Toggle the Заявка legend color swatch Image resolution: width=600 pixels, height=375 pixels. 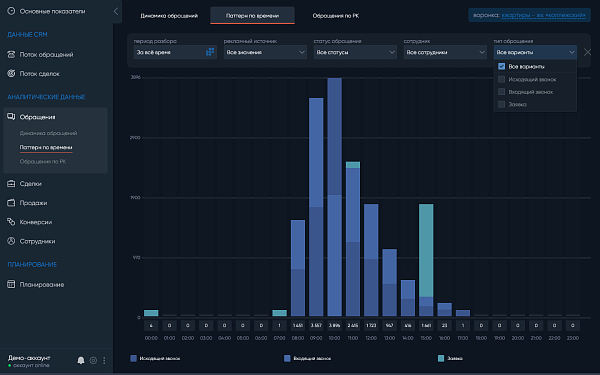[441, 358]
